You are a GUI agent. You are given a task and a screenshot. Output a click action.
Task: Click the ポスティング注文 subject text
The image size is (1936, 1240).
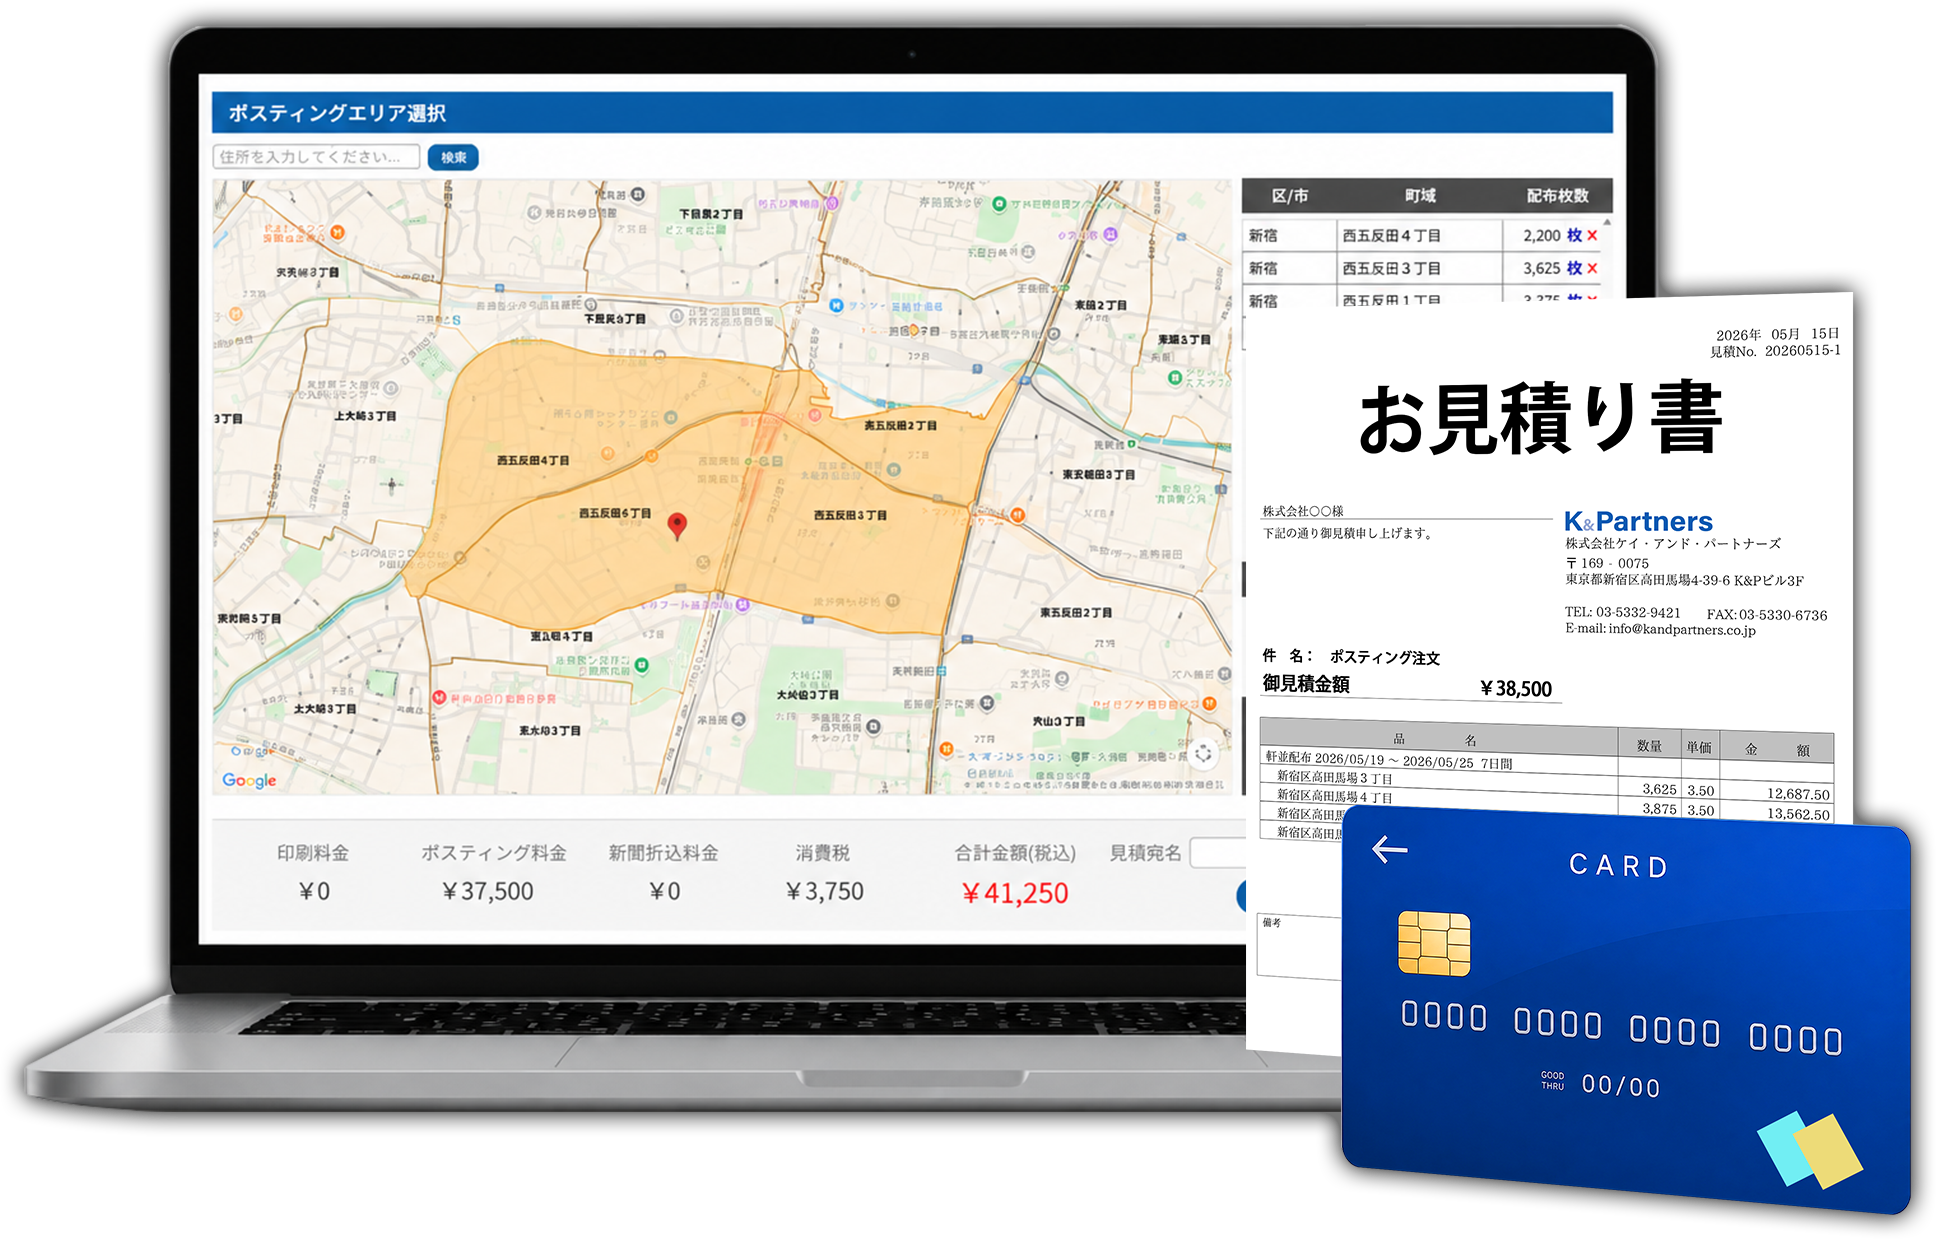tap(1385, 657)
